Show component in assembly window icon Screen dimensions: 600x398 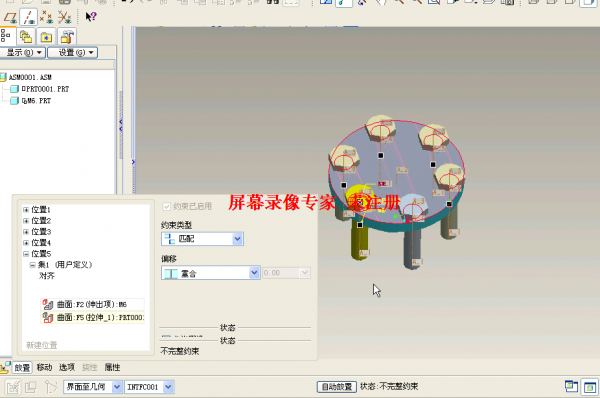(x=590, y=387)
